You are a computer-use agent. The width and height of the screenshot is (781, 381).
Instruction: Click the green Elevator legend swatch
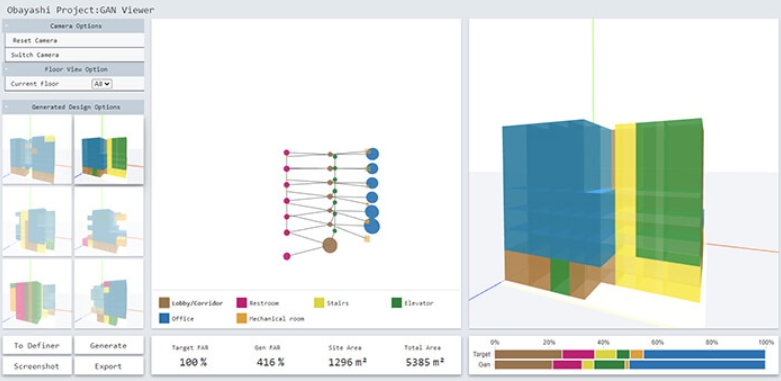397,303
